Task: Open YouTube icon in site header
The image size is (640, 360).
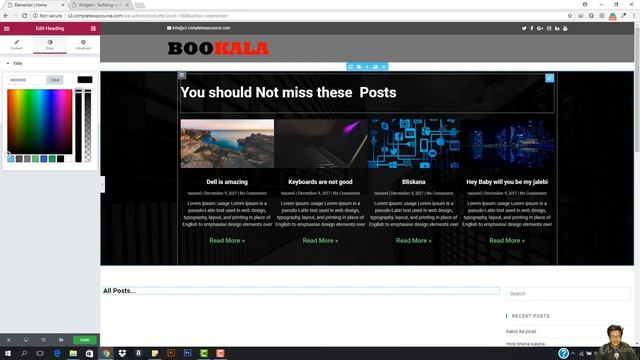Action: 565,29
